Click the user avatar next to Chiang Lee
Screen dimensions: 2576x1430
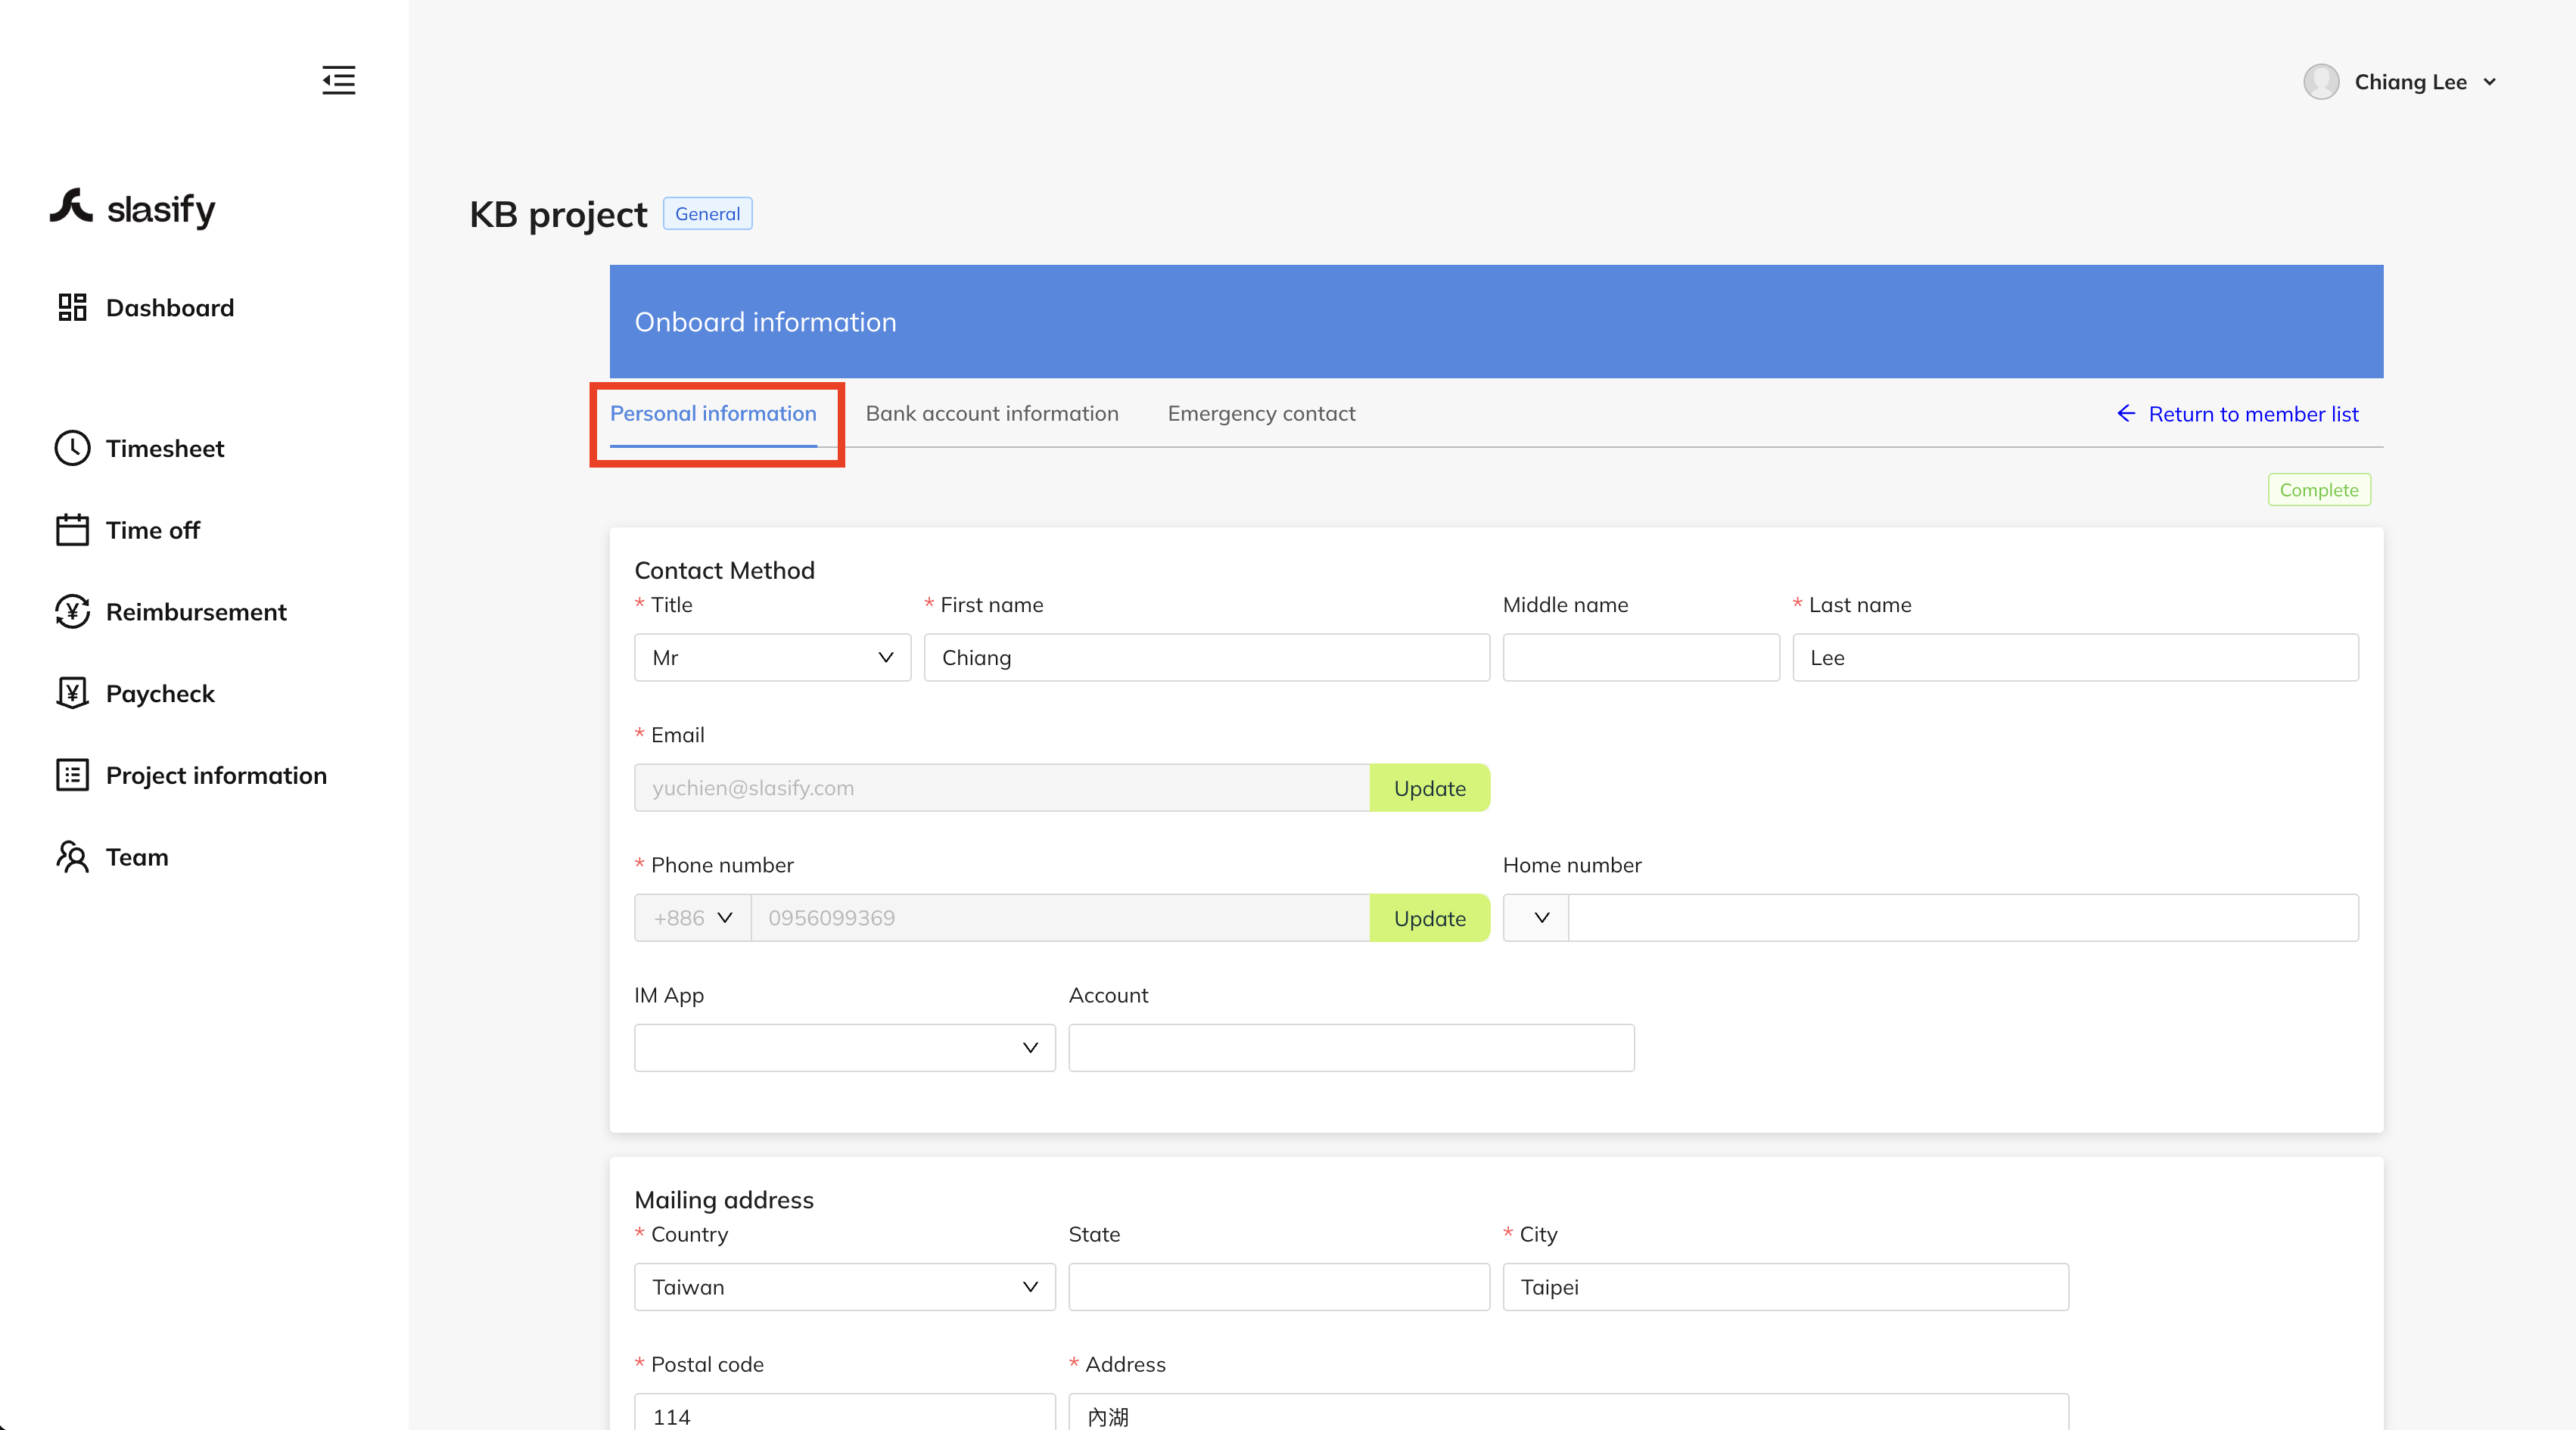[x=2320, y=82]
